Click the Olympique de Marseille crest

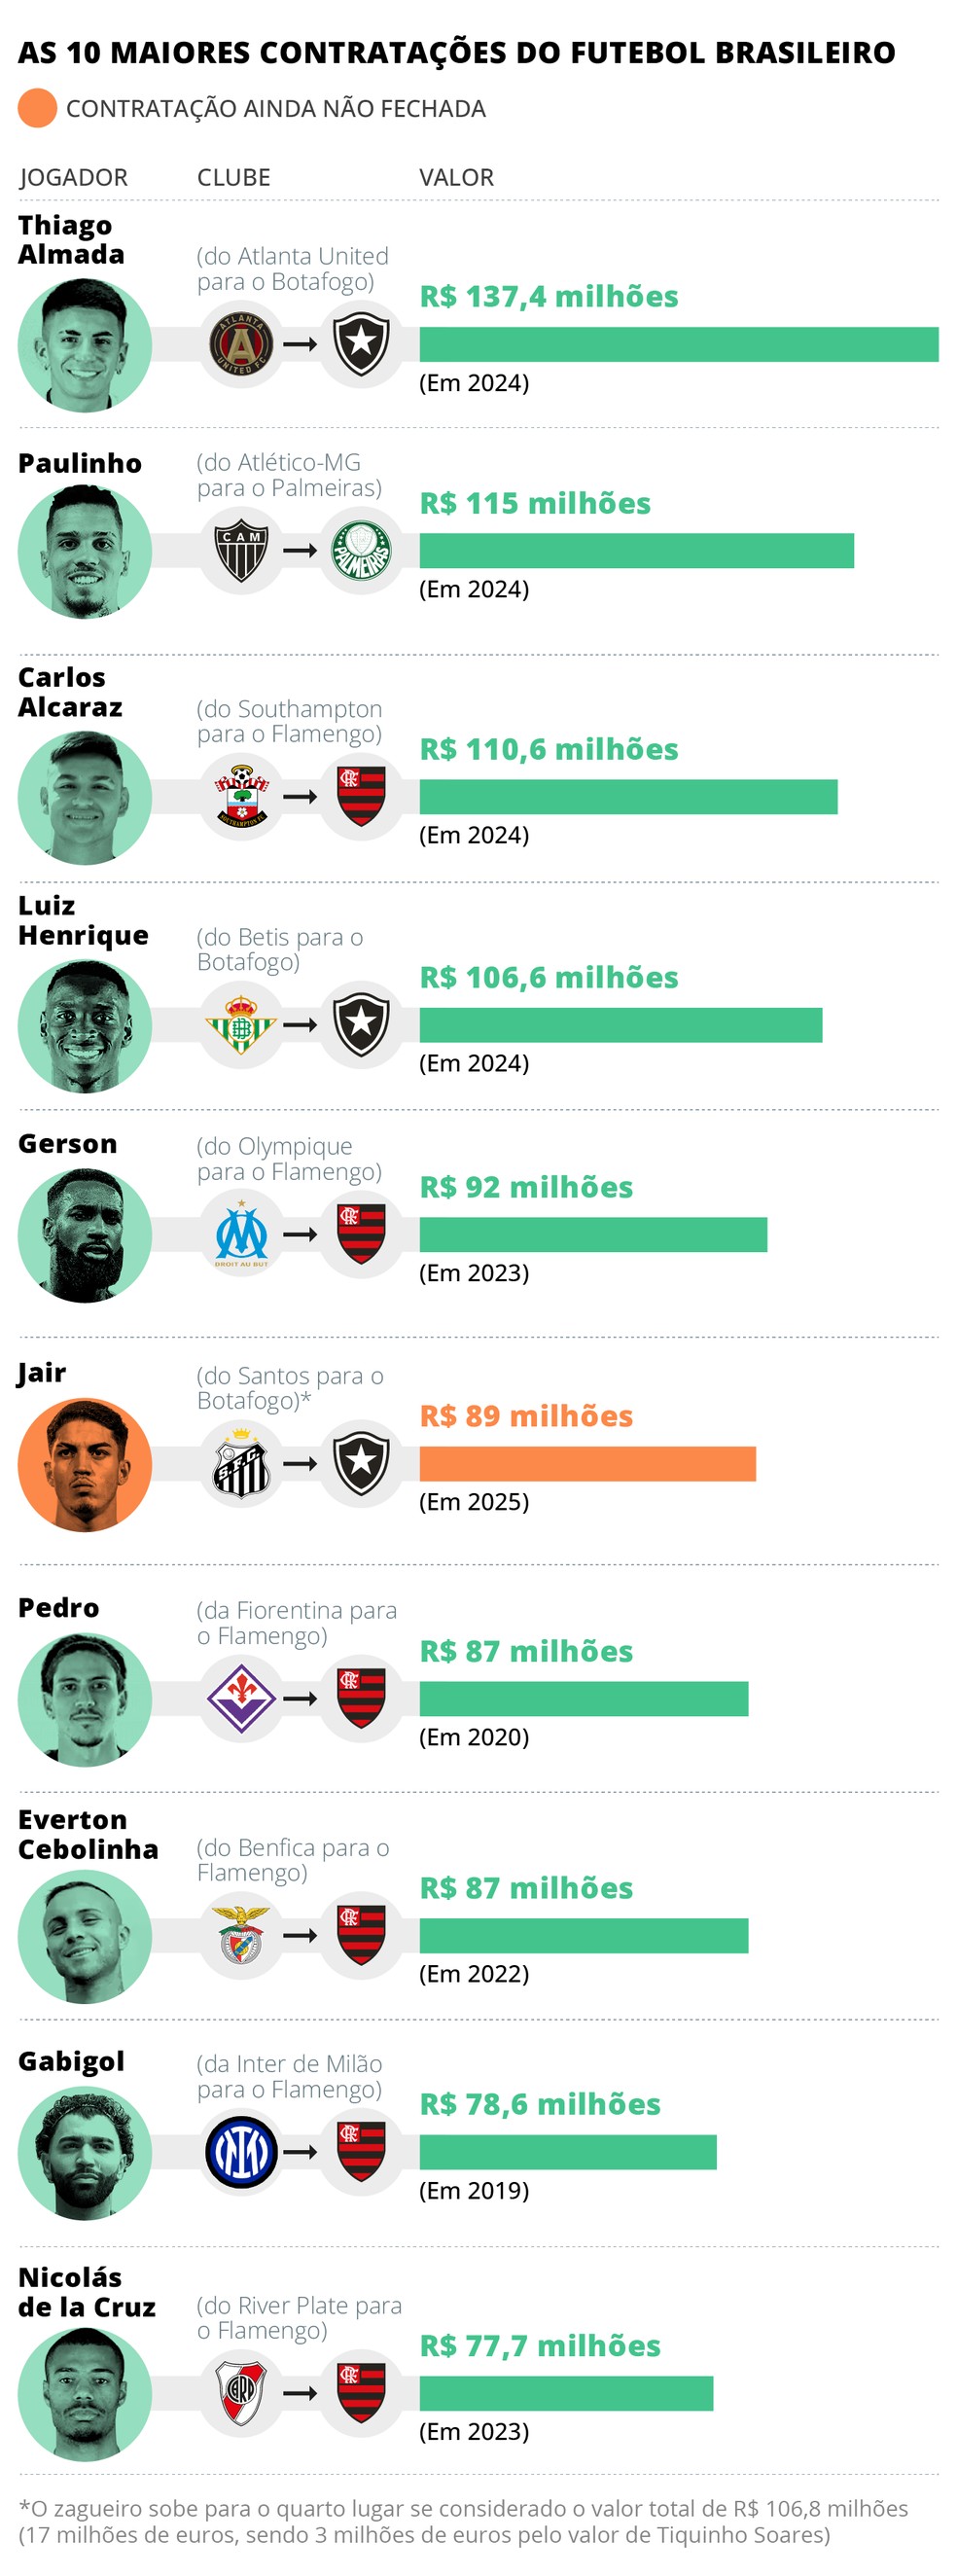tap(241, 1234)
